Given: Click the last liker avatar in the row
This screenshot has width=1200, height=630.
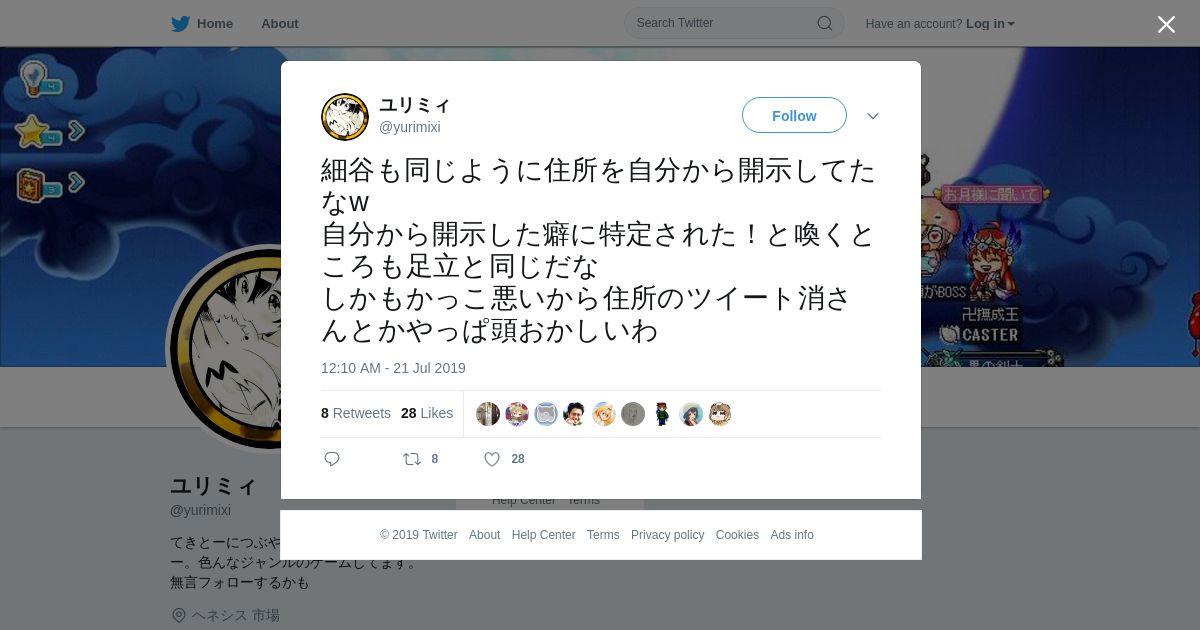Looking at the screenshot, I should tap(720, 414).
